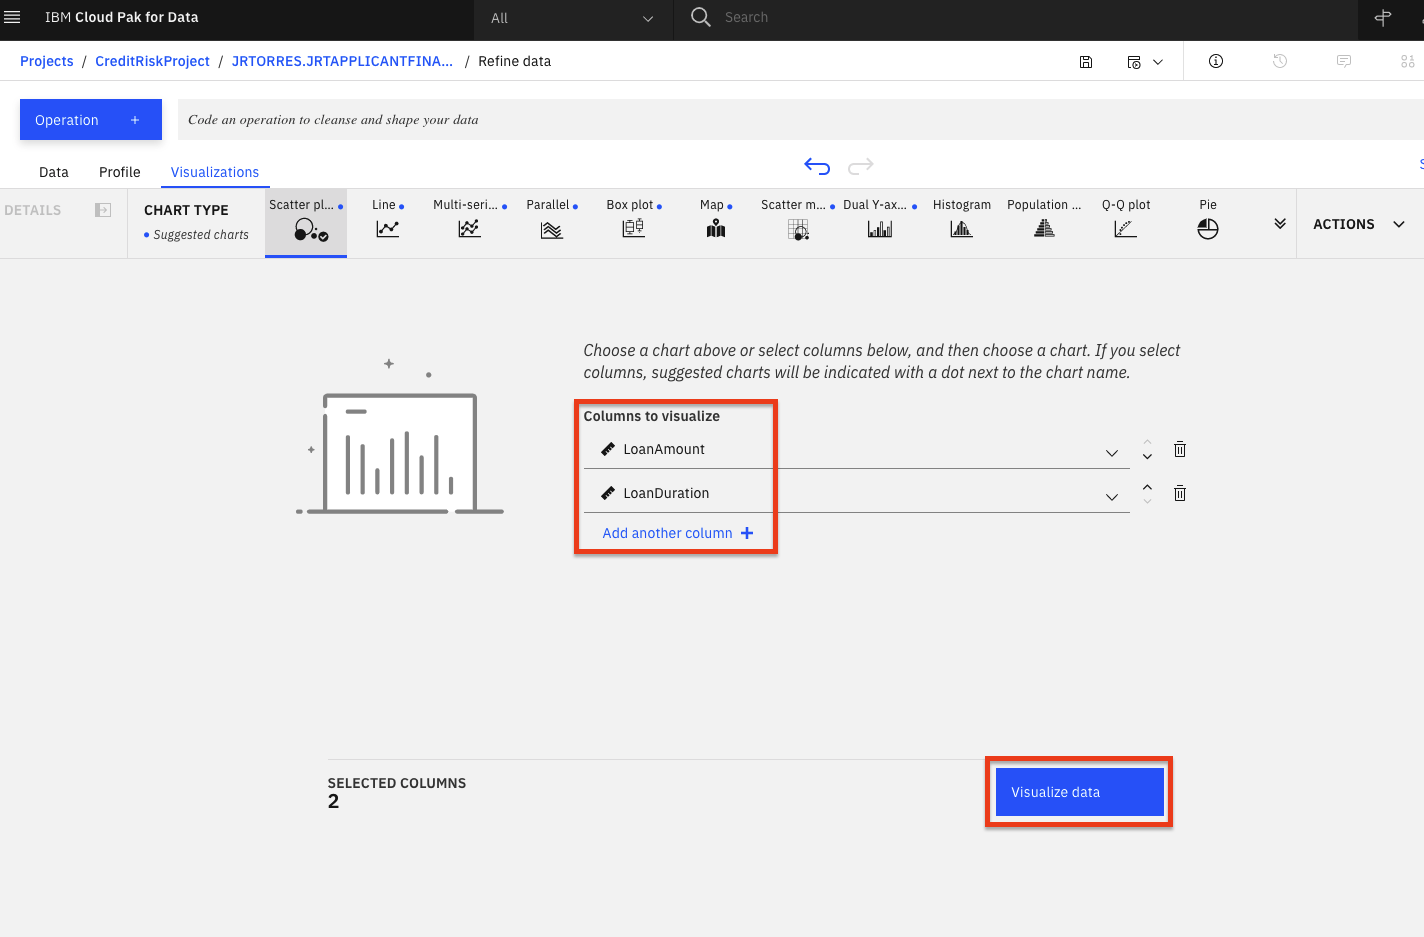
Task: Select the Line chart type
Action: 388,220
